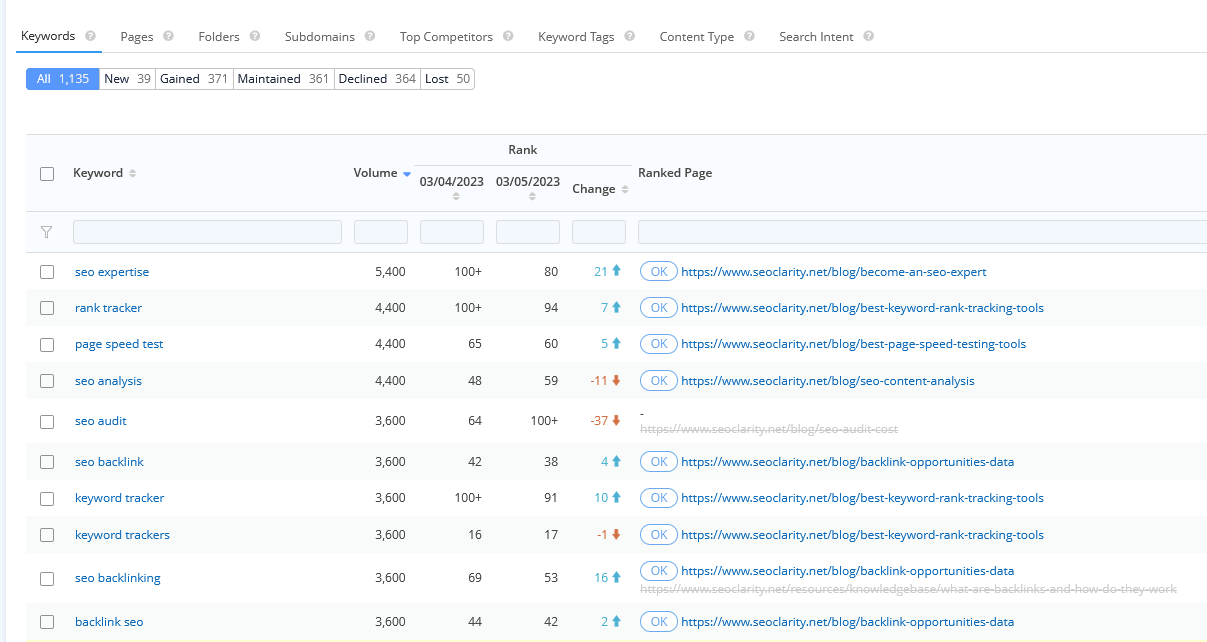Filter by Lost 50 keywords
This screenshot has height=642, width=1207.
tap(447, 79)
